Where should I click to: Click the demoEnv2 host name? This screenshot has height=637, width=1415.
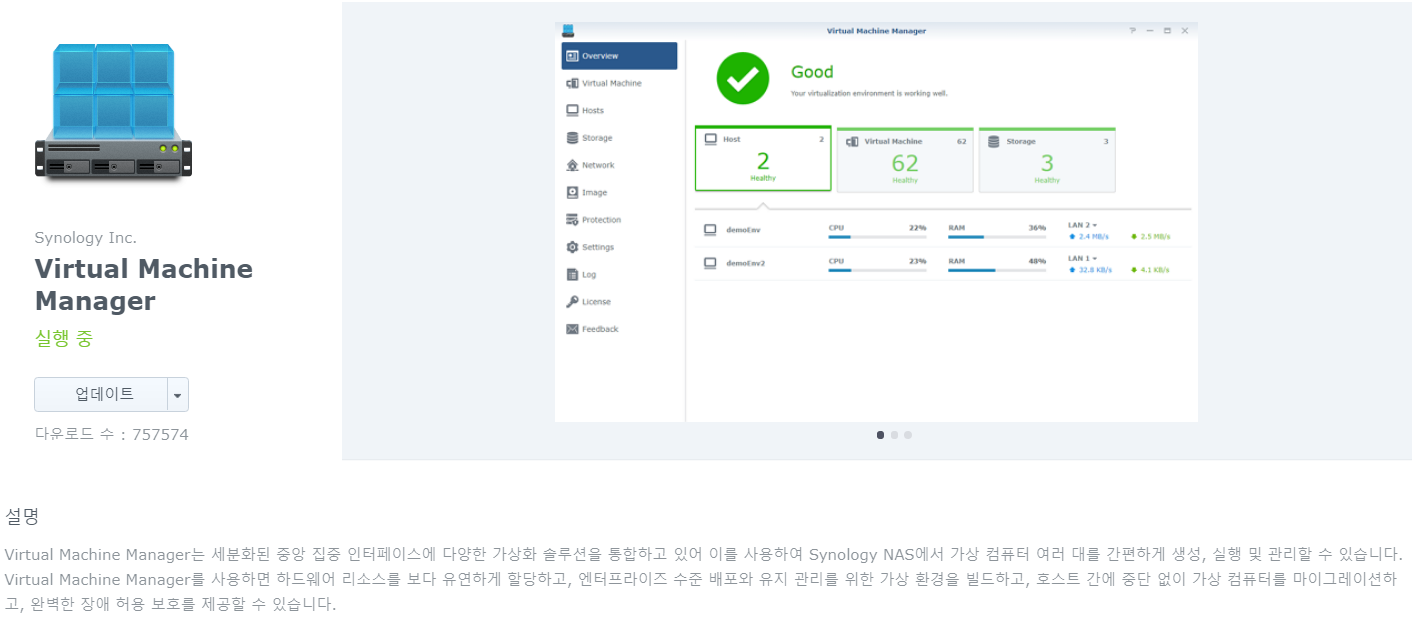coord(746,263)
